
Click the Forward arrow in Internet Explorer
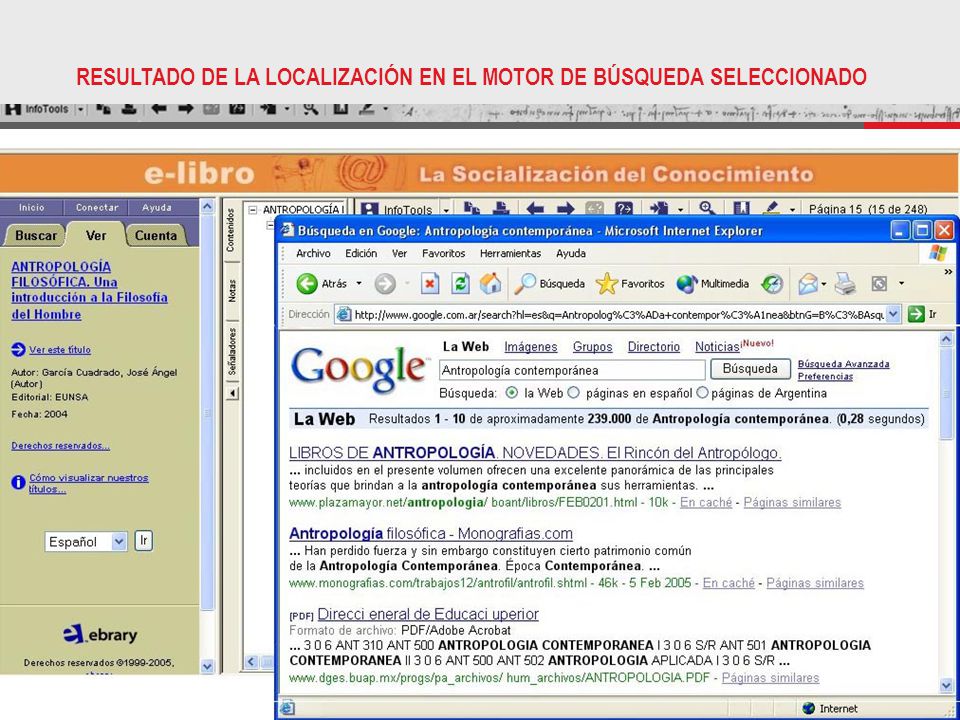(x=385, y=283)
